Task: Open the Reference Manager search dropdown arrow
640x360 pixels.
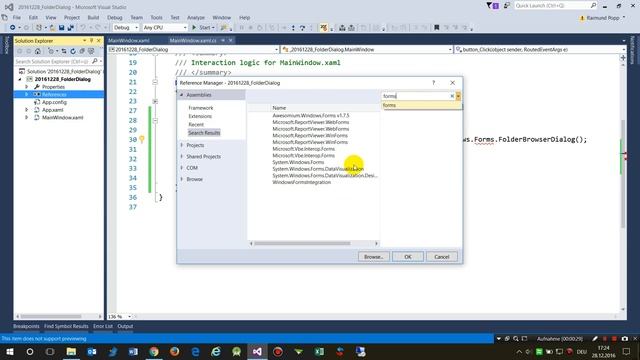Action: (458, 96)
